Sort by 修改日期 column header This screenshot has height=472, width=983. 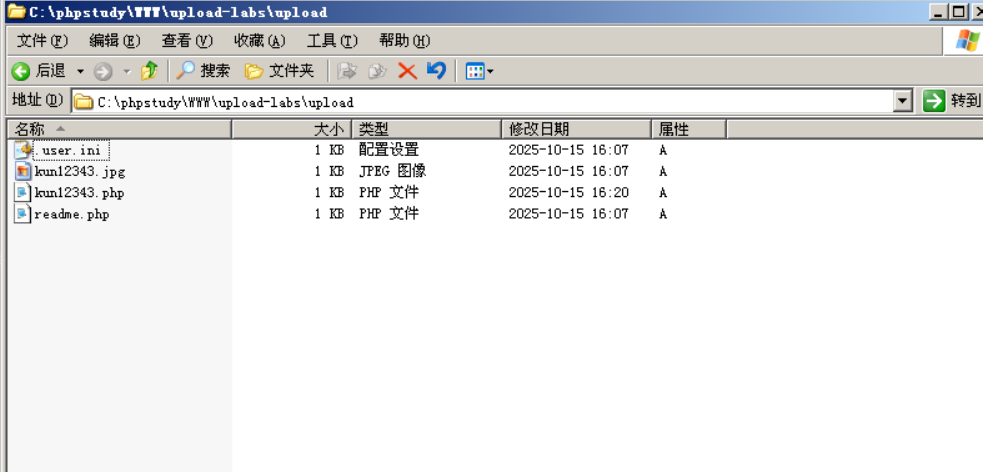tap(576, 129)
